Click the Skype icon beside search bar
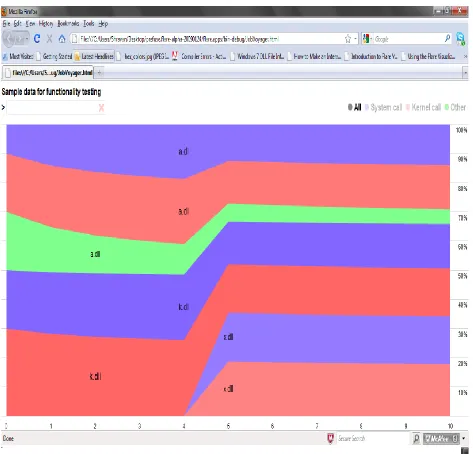The width and height of the screenshot is (473, 454). pyautogui.click(x=461, y=39)
